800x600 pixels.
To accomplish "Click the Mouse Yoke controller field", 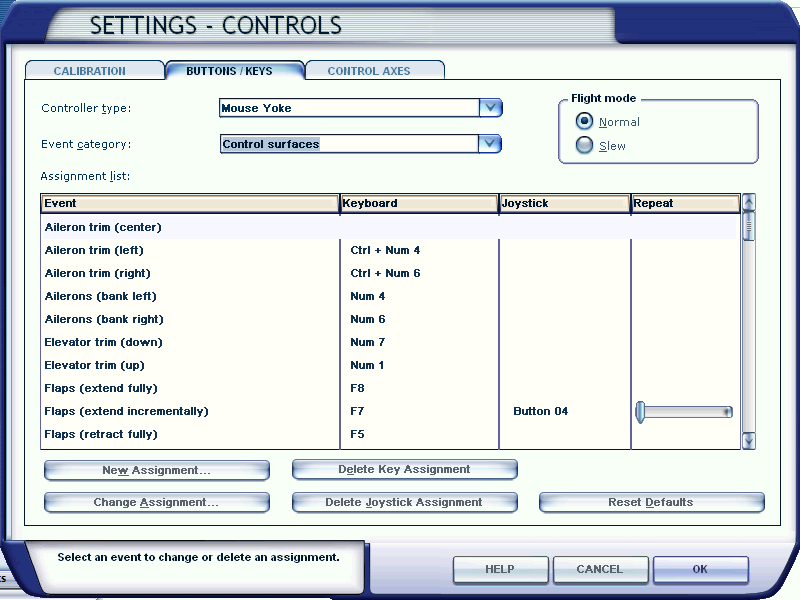I will point(349,108).
